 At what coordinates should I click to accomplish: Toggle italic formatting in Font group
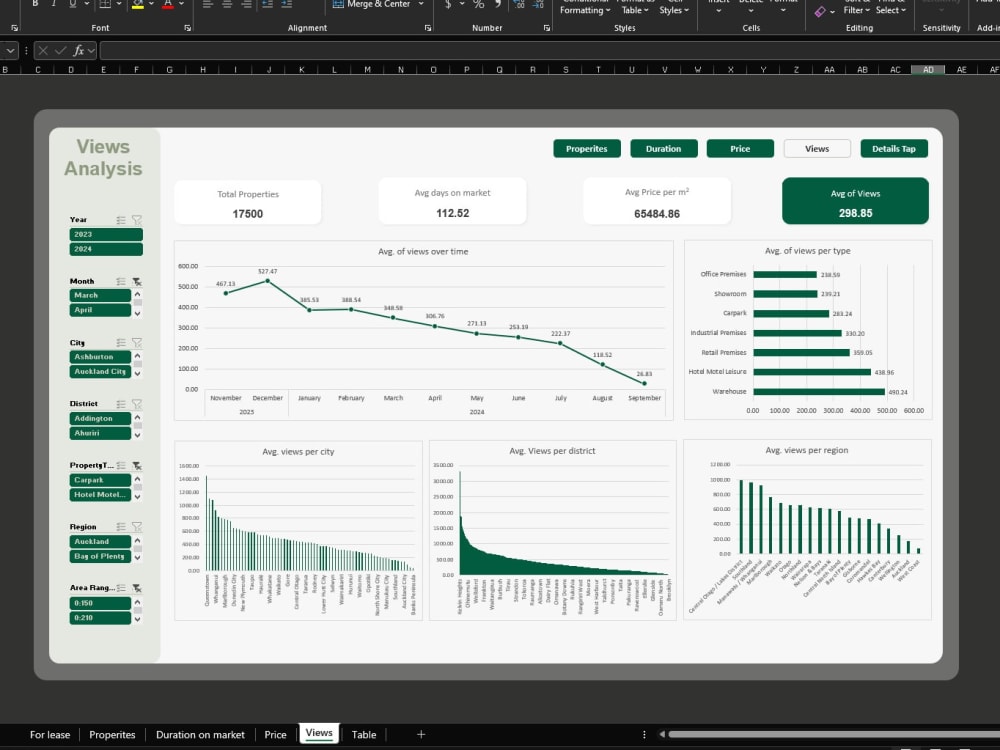coord(54,4)
